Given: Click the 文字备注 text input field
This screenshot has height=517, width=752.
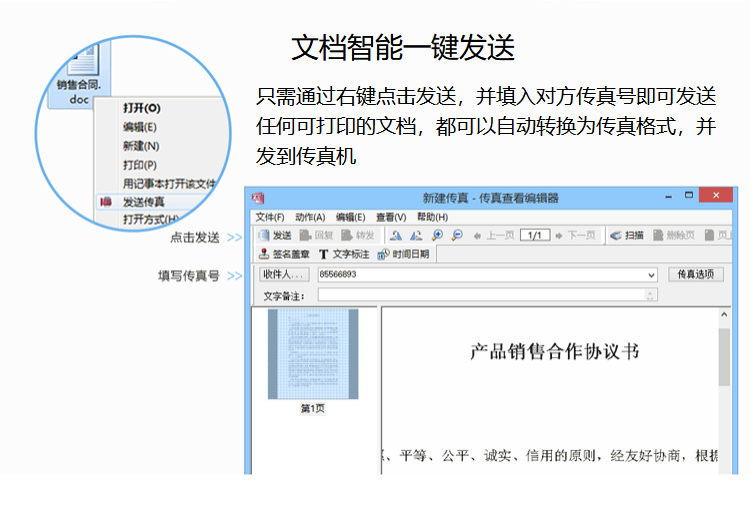Looking at the screenshot, I should [x=480, y=295].
